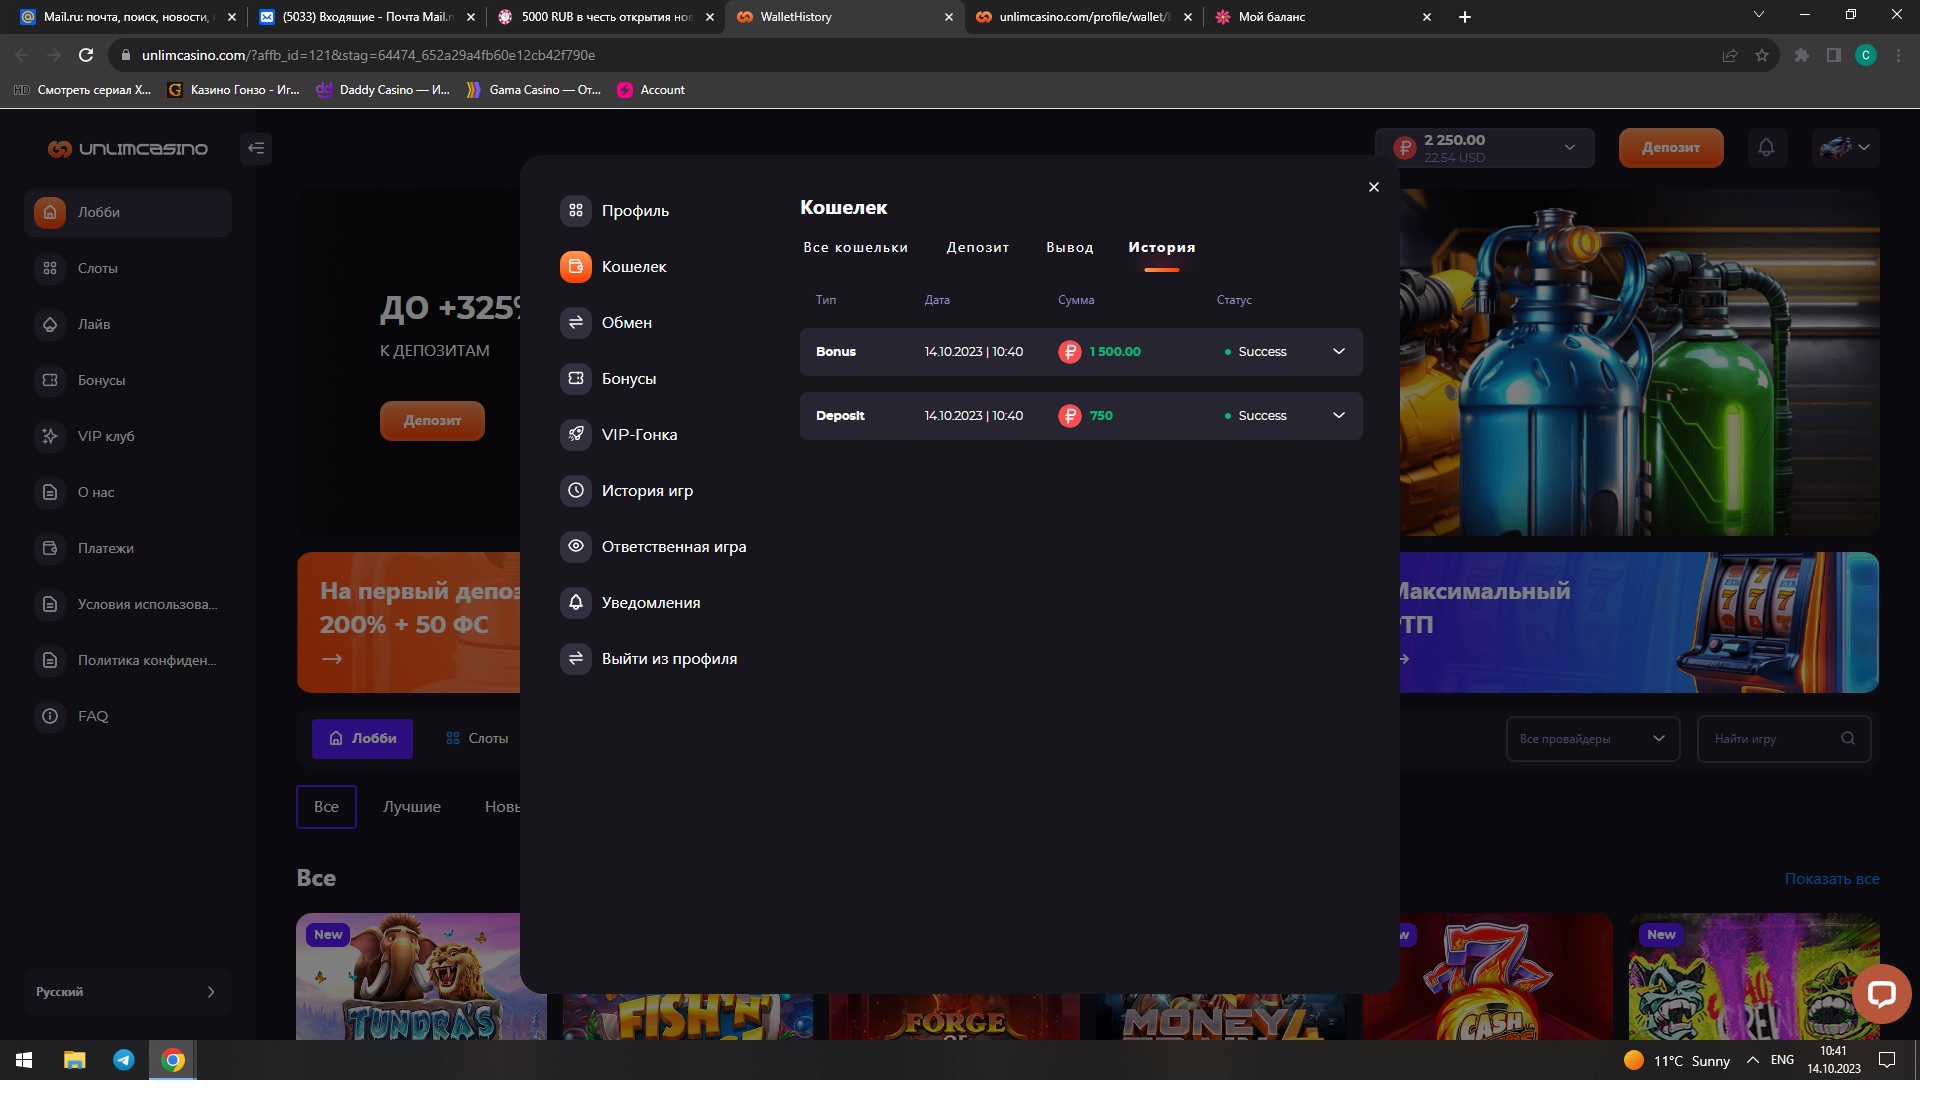This screenshot has height=1098, width=1940.
Task: Switch to the Вывод tab
Action: [1069, 247]
